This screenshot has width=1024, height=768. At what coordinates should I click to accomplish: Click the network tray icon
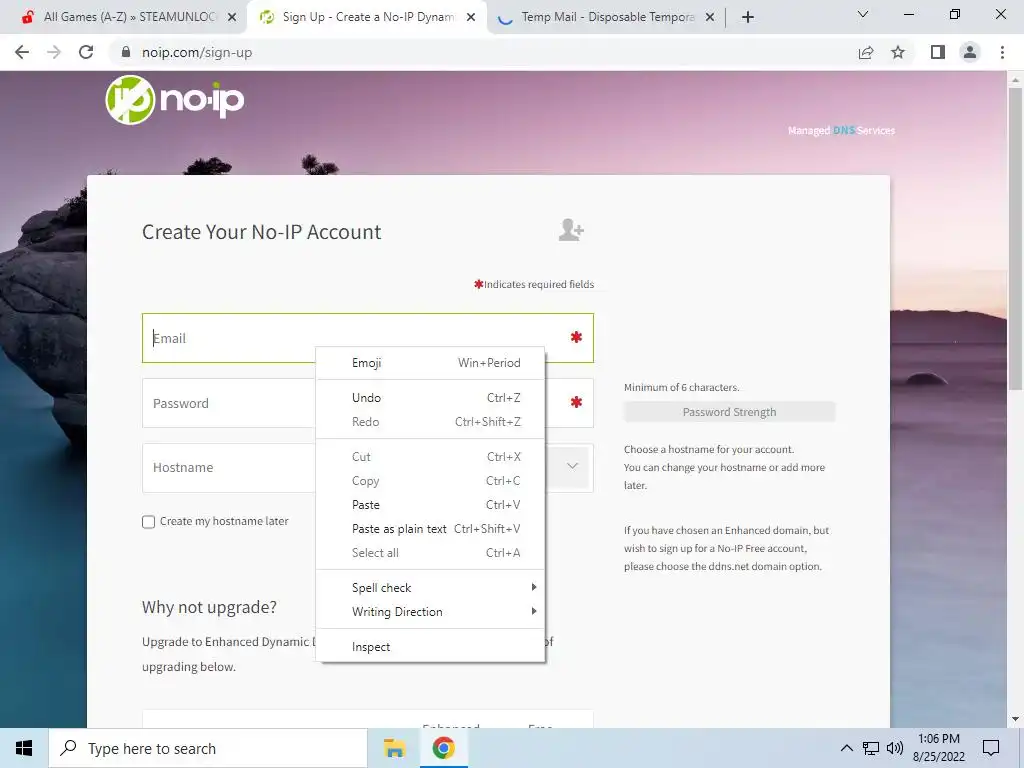click(871, 748)
